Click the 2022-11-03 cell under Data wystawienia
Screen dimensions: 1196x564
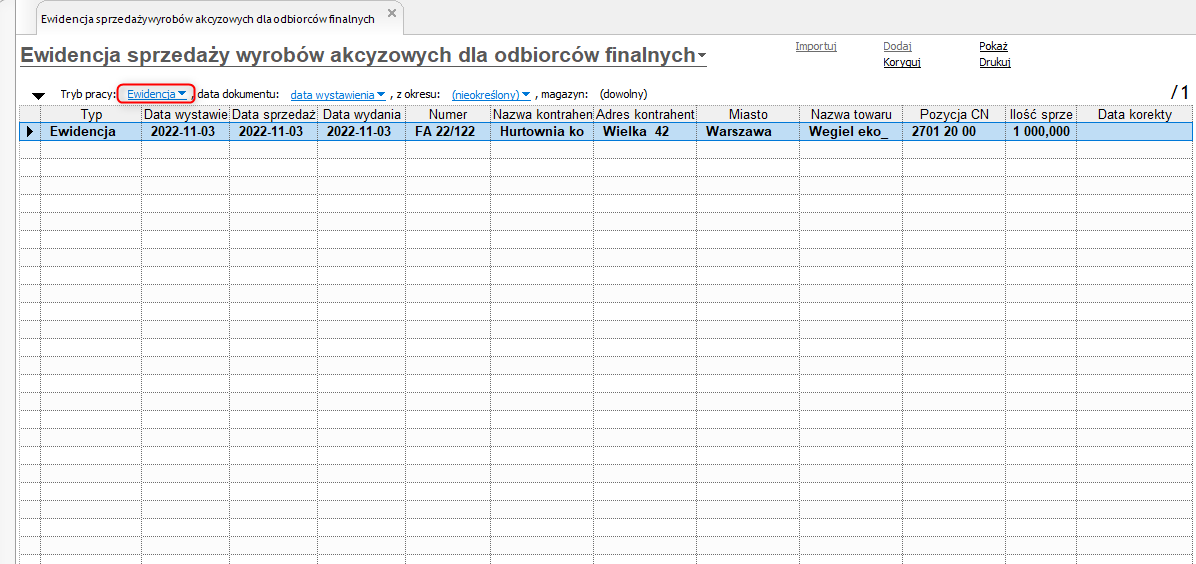(x=185, y=131)
